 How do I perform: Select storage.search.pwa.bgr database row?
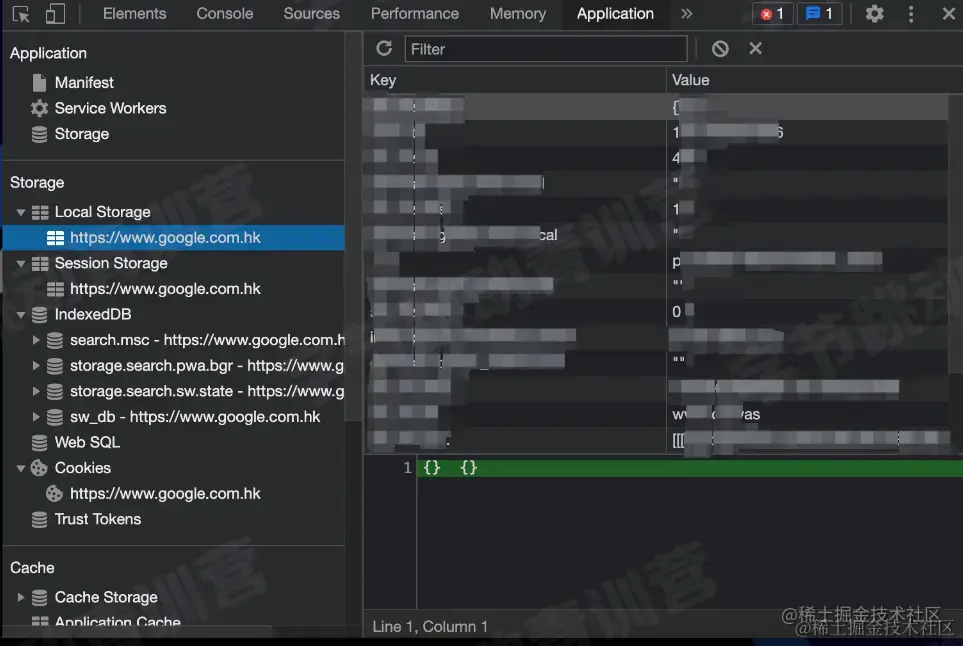(x=207, y=365)
